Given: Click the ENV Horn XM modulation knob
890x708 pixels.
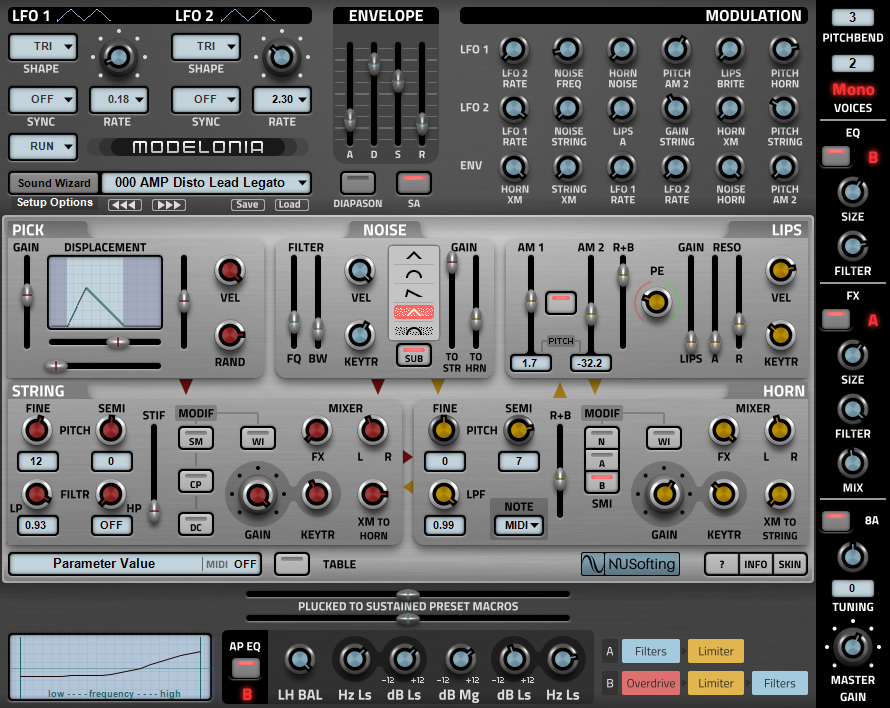Looking at the screenshot, I should 514,167.
